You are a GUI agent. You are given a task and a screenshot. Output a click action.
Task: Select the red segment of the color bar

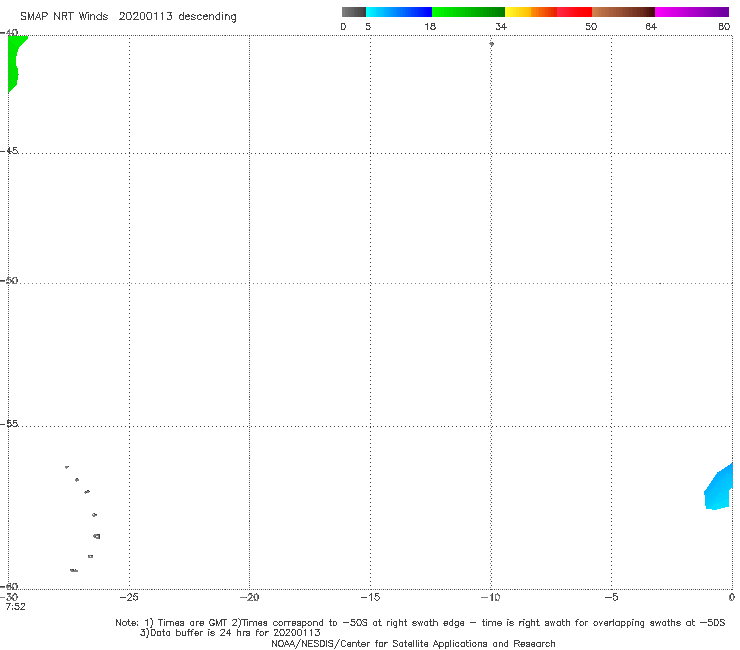tap(574, 12)
